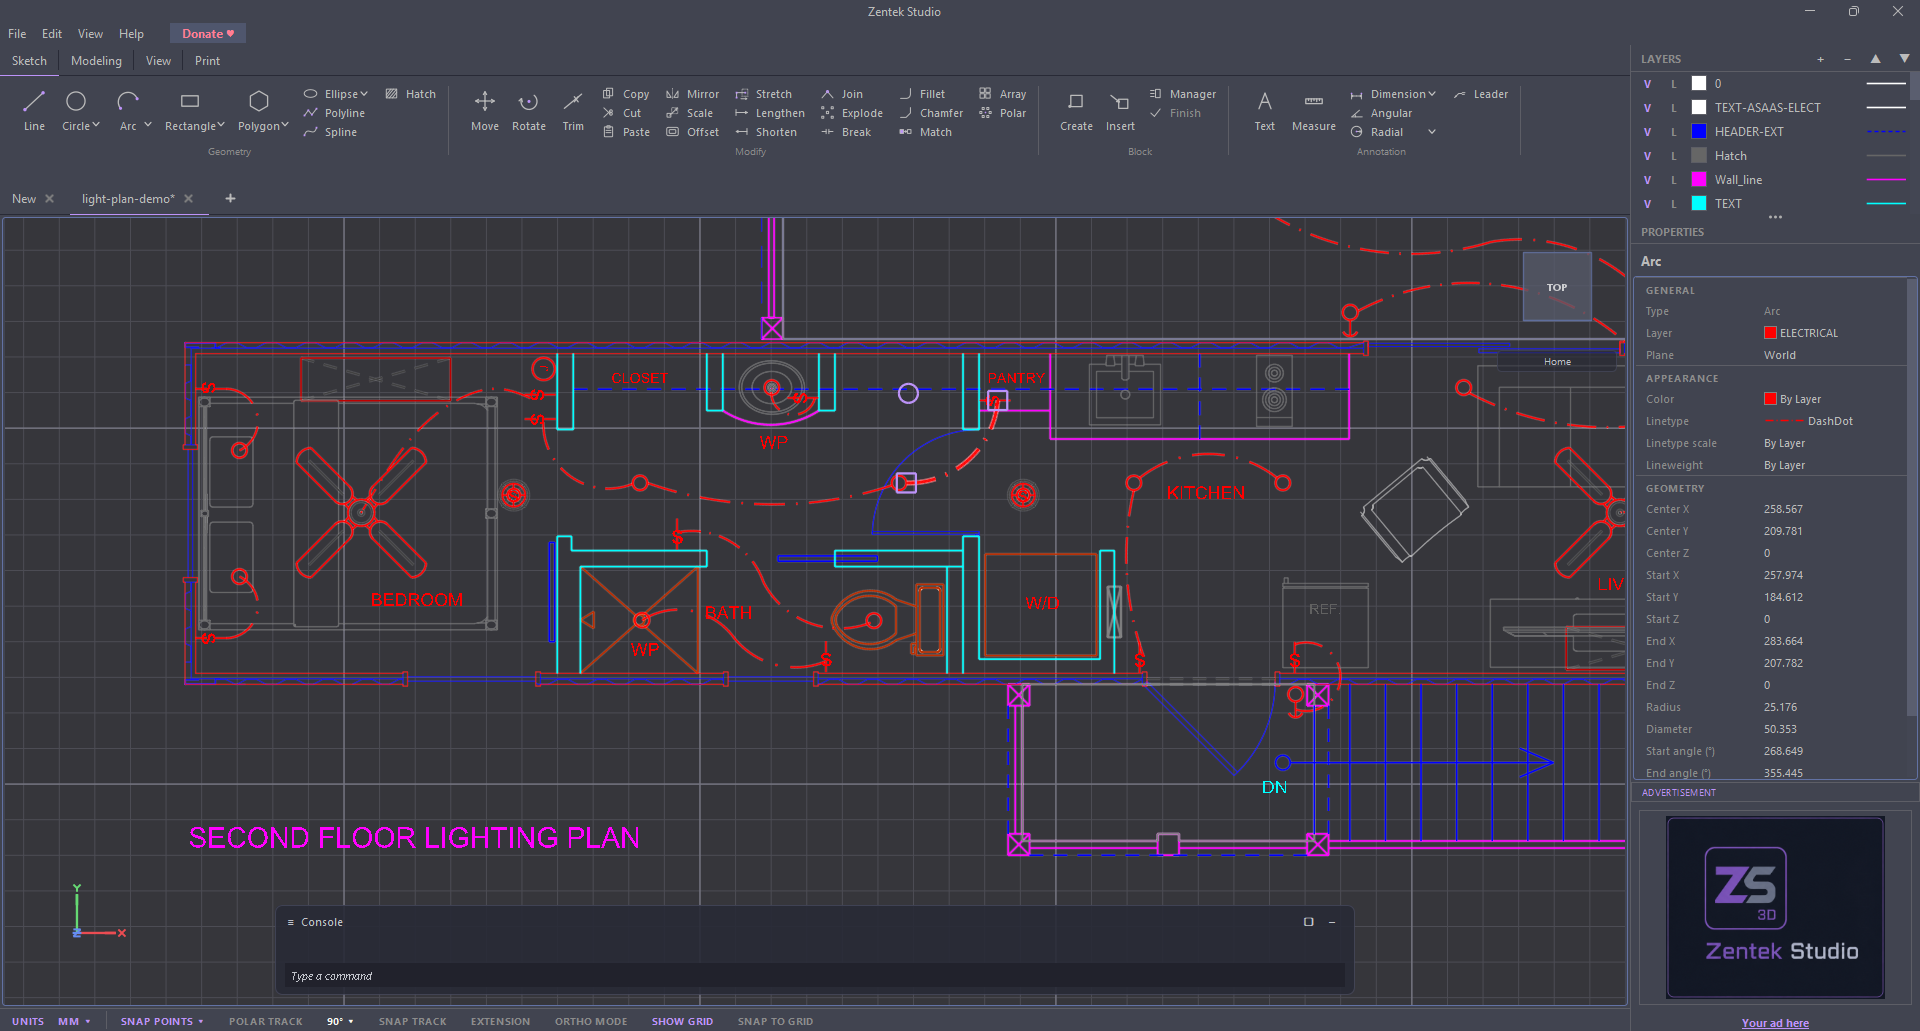The image size is (1920, 1031).
Task: Click the Insert block icon
Action: coord(1120,110)
